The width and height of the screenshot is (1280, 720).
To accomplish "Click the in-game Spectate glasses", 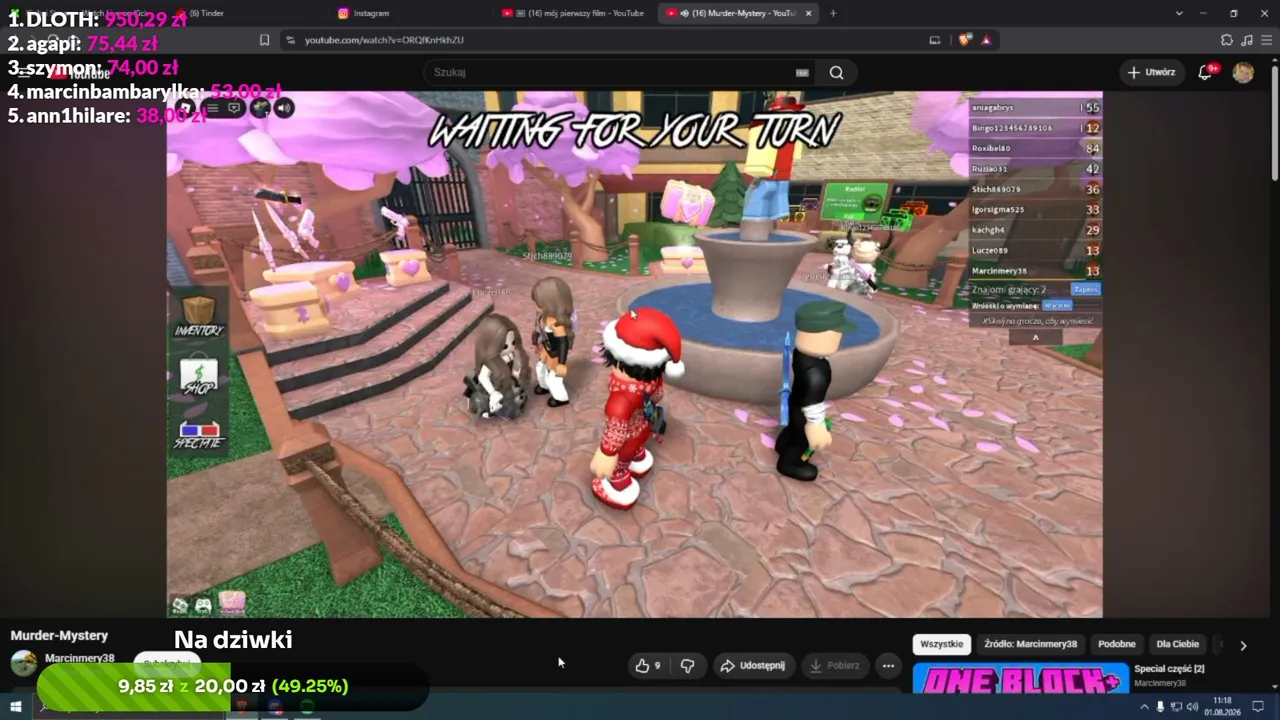I will (198, 435).
